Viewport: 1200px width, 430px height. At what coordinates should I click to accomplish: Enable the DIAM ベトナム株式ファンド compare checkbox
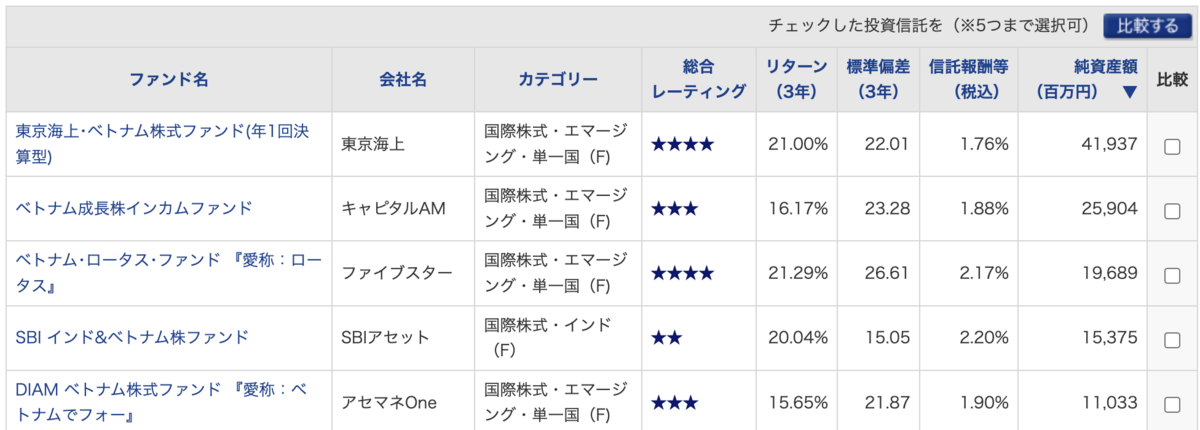click(1172, 404)
